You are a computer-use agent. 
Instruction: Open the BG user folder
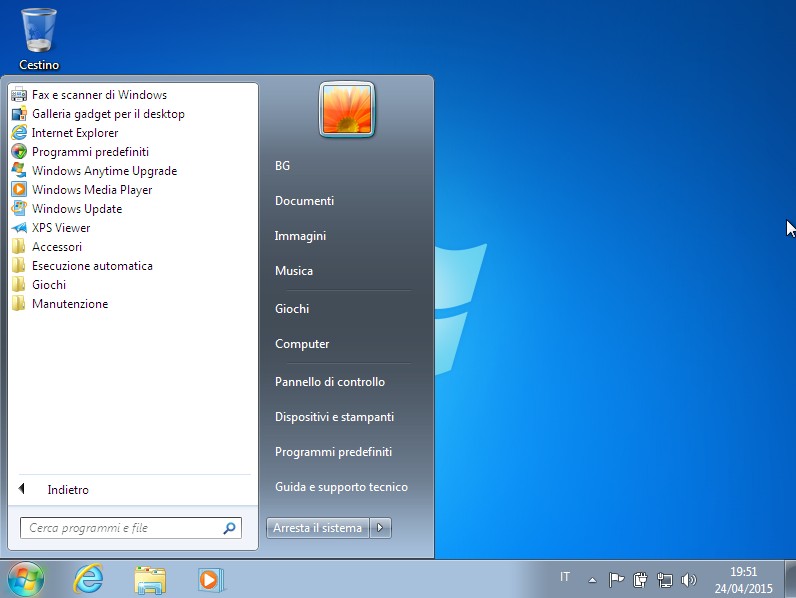pyautogui.click(x=282, y=166)
